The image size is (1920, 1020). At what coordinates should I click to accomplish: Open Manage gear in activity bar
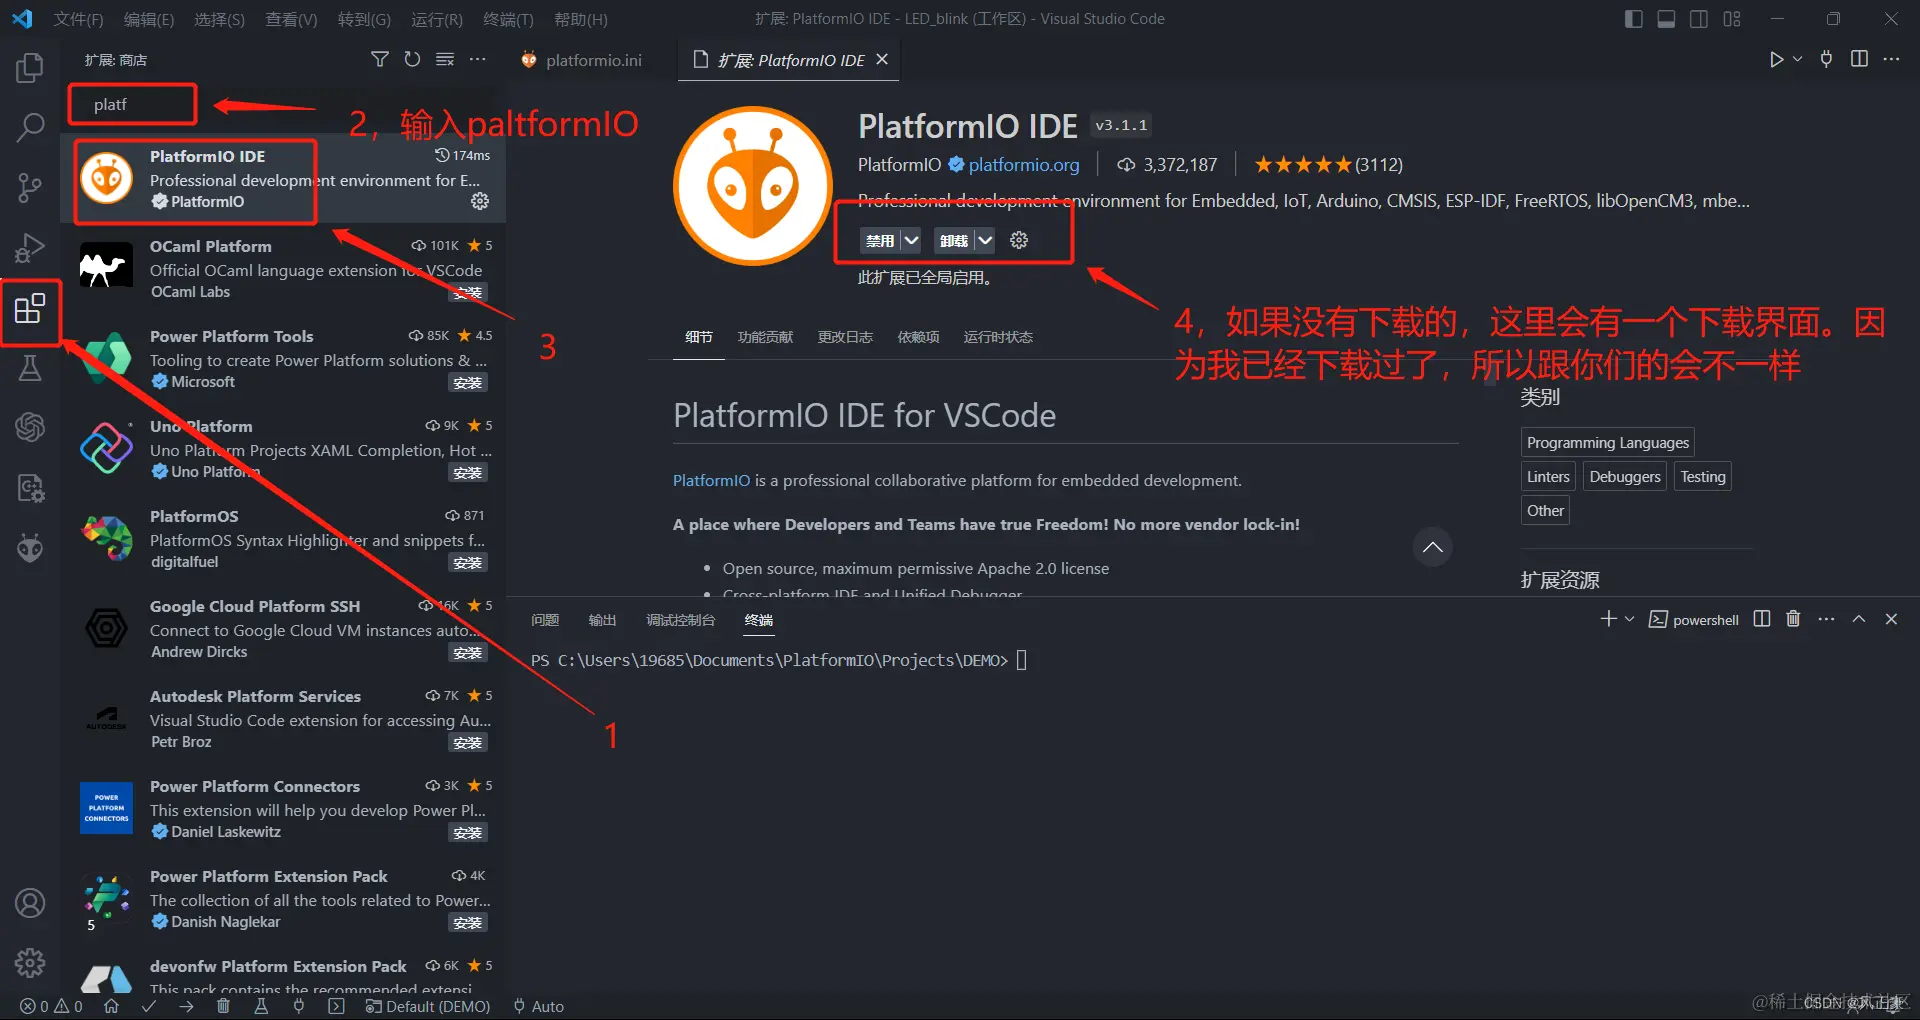click(x=30, y=963)
